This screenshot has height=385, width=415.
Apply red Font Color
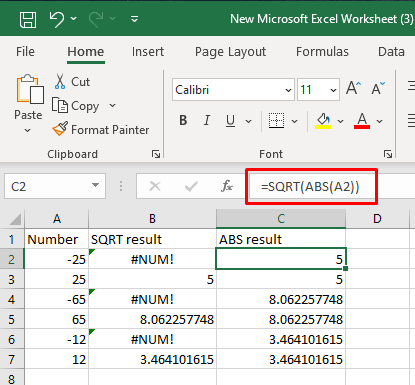[x=362, y=121]
